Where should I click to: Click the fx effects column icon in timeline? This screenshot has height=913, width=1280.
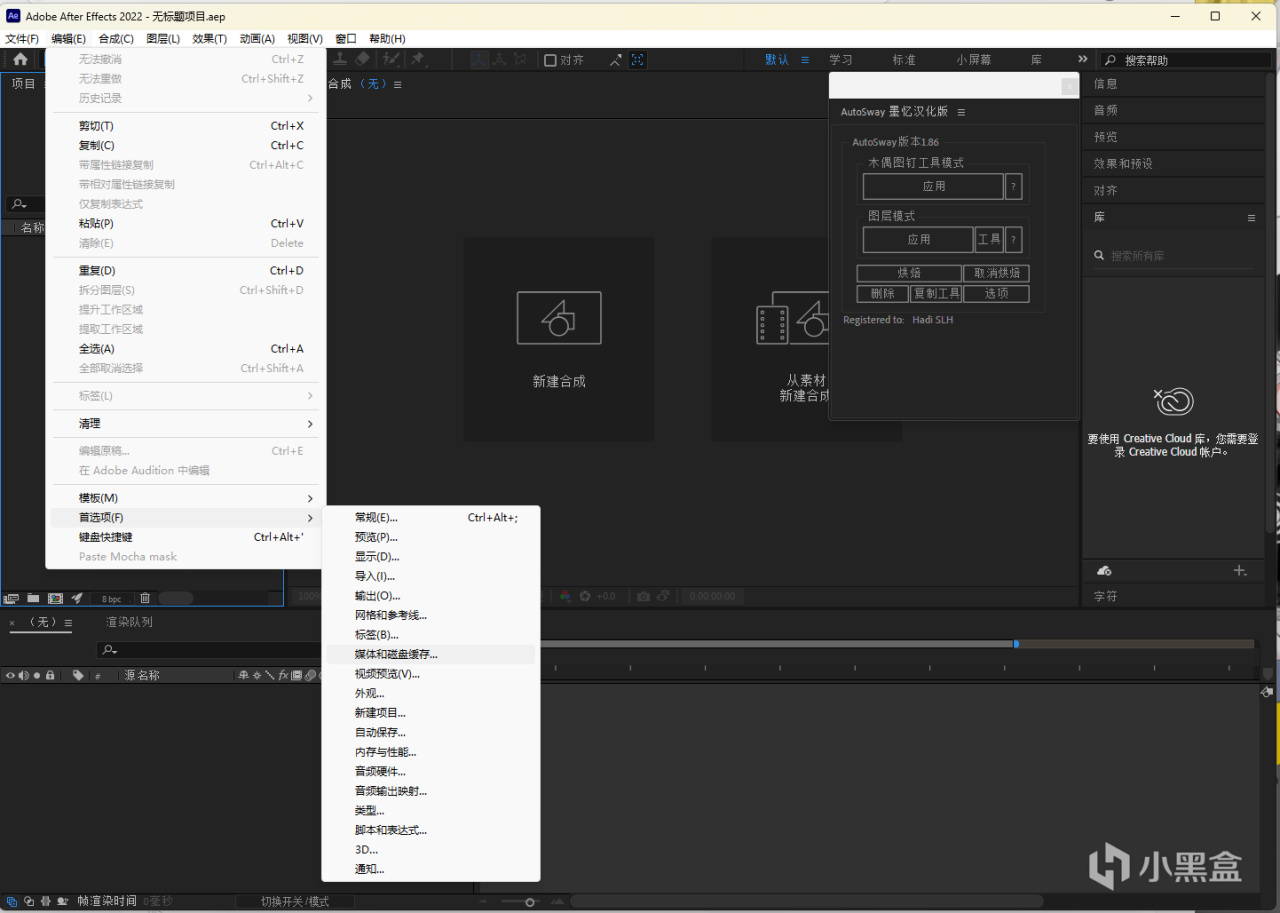[x=284, y=675]
